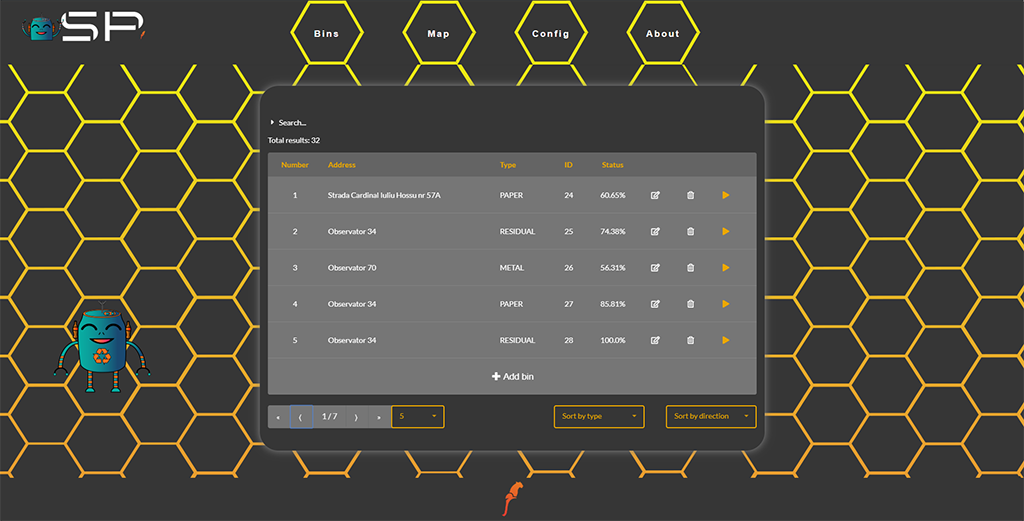Open the About page
This screenshot has height=521, width=1024.
[662, 34]
